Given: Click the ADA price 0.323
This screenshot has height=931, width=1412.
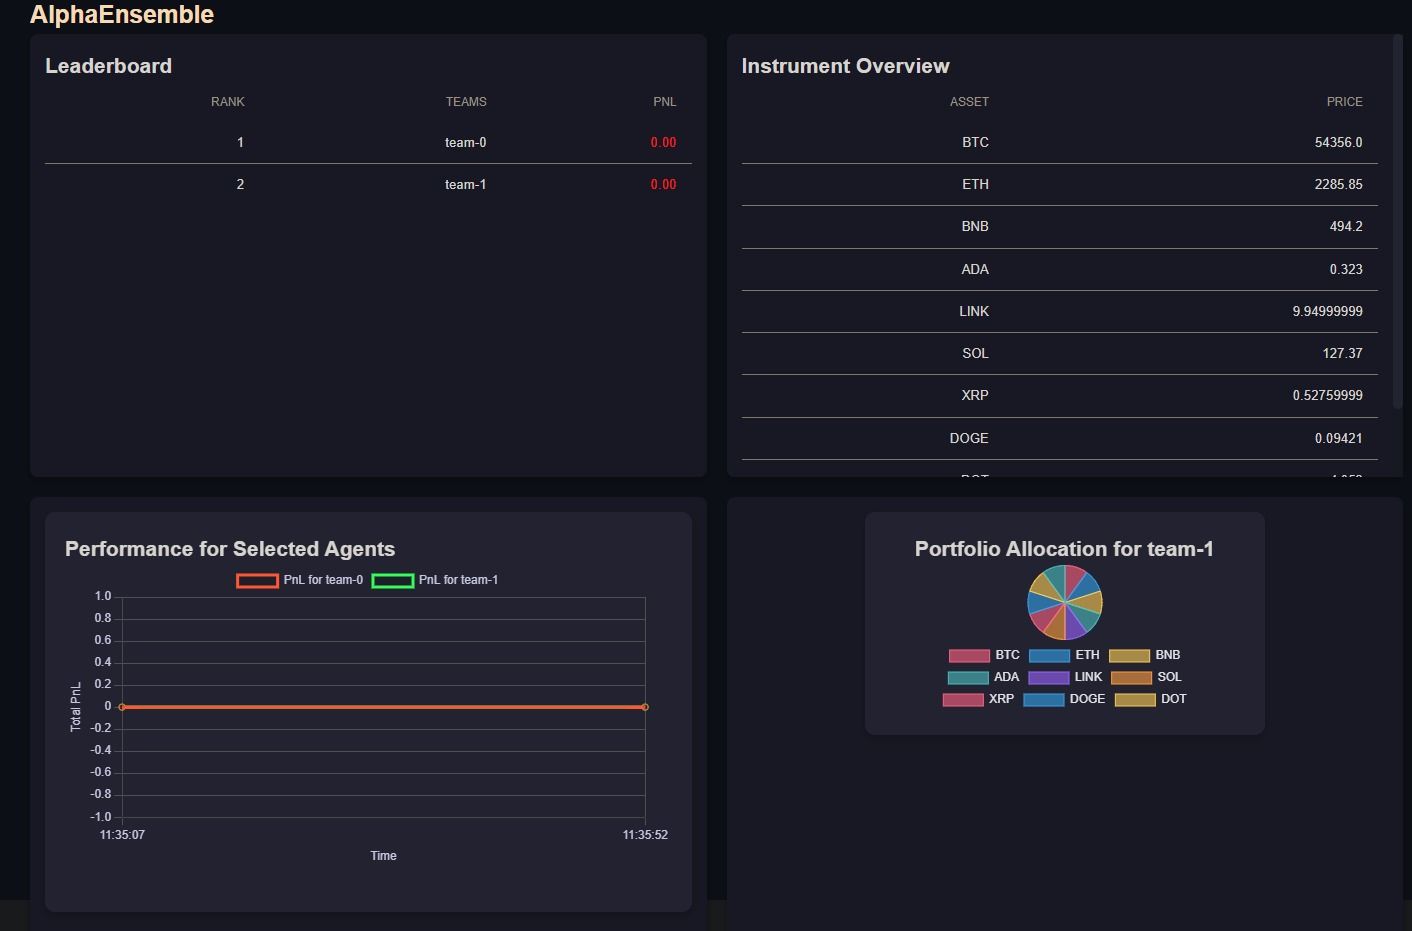Looking at the screenshot, I should tap(1346, 270).
